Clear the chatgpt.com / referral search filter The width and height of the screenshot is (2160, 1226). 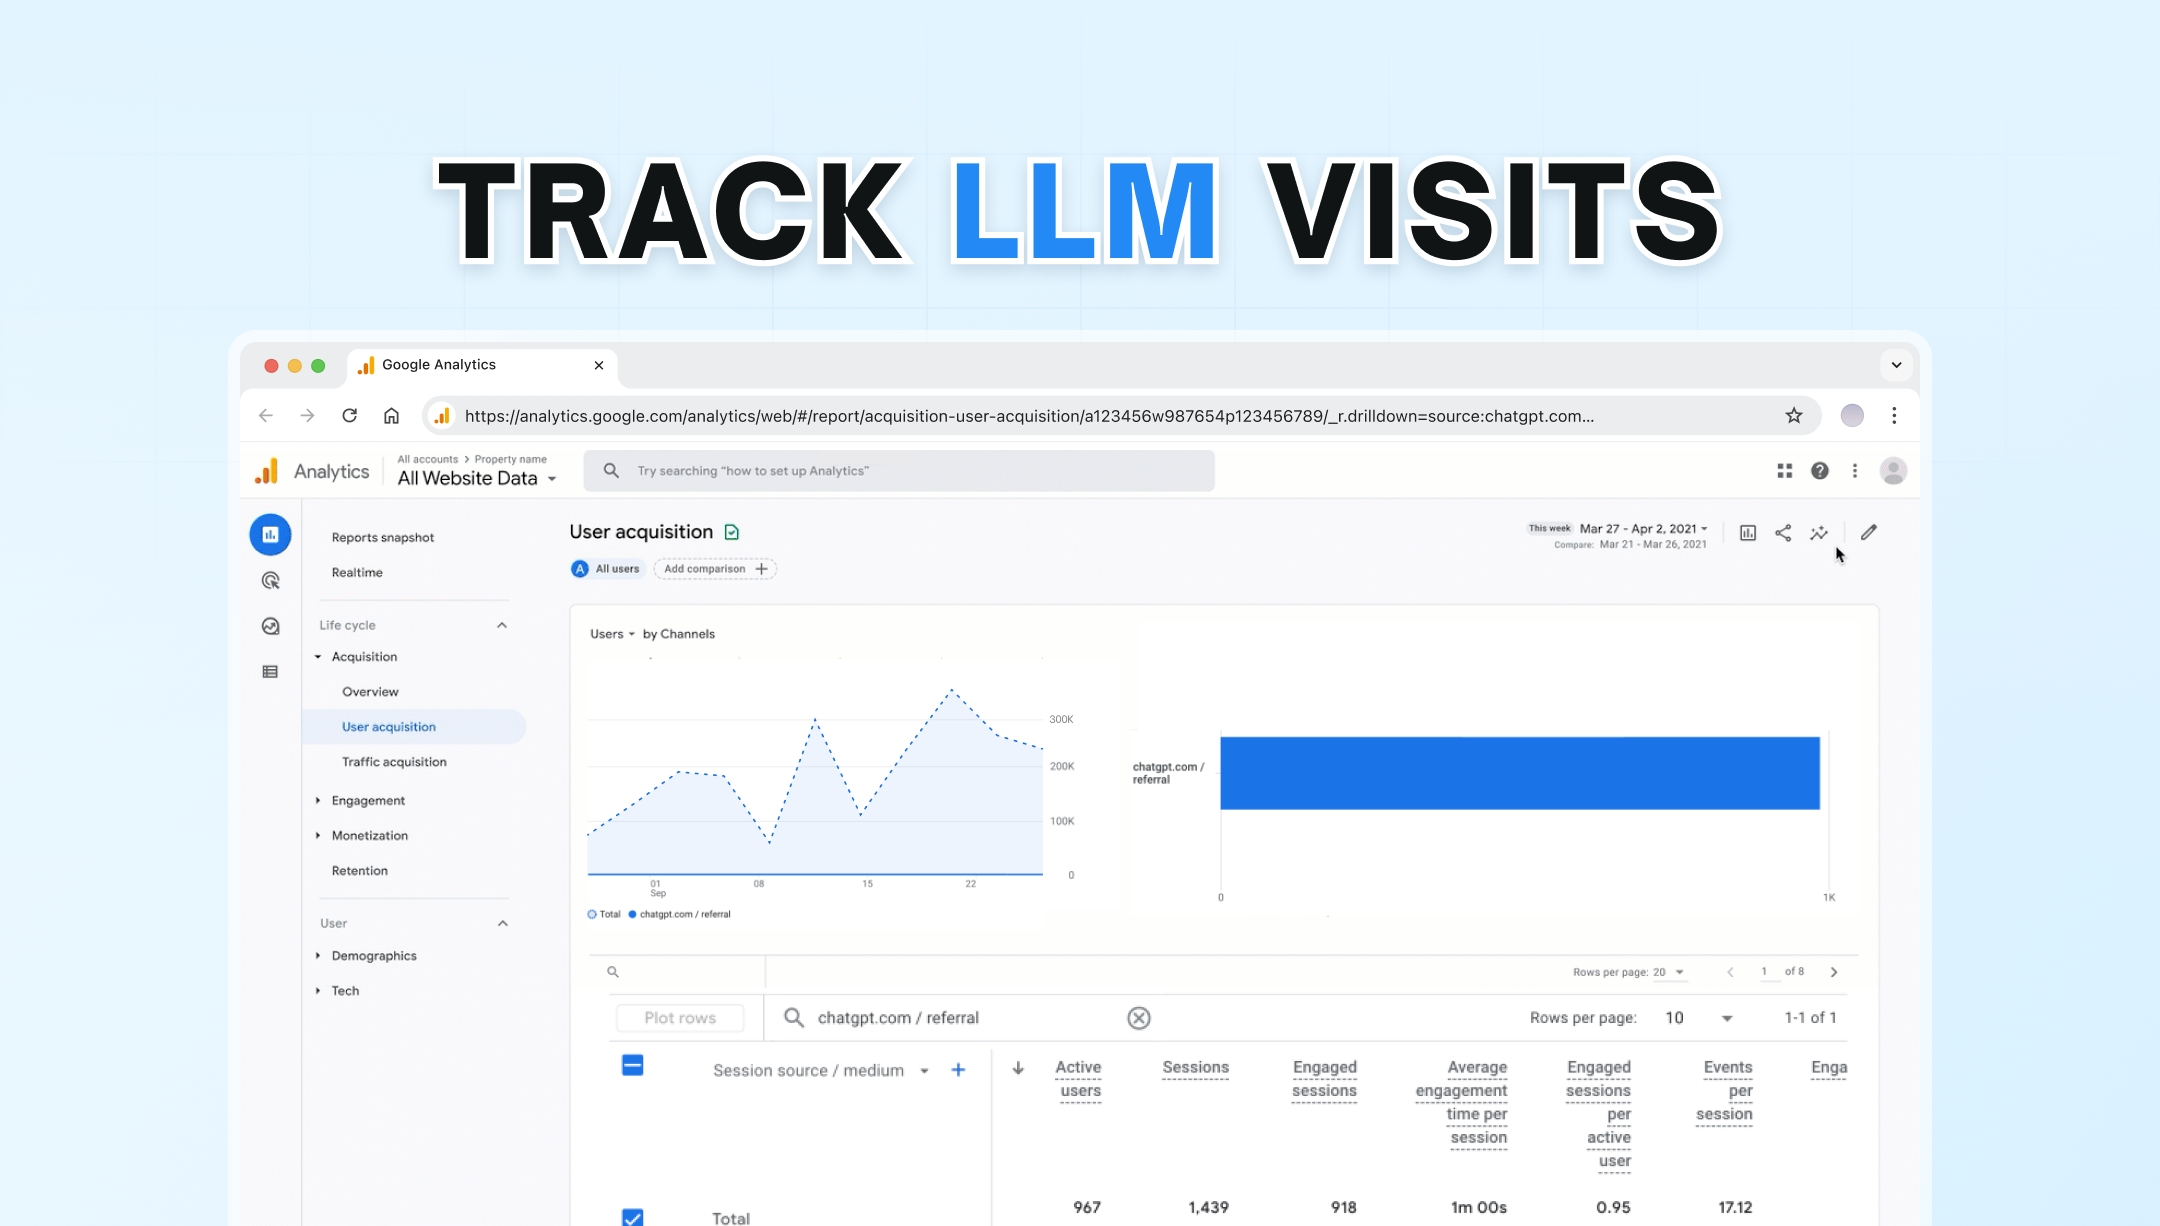(1138, 1018)
